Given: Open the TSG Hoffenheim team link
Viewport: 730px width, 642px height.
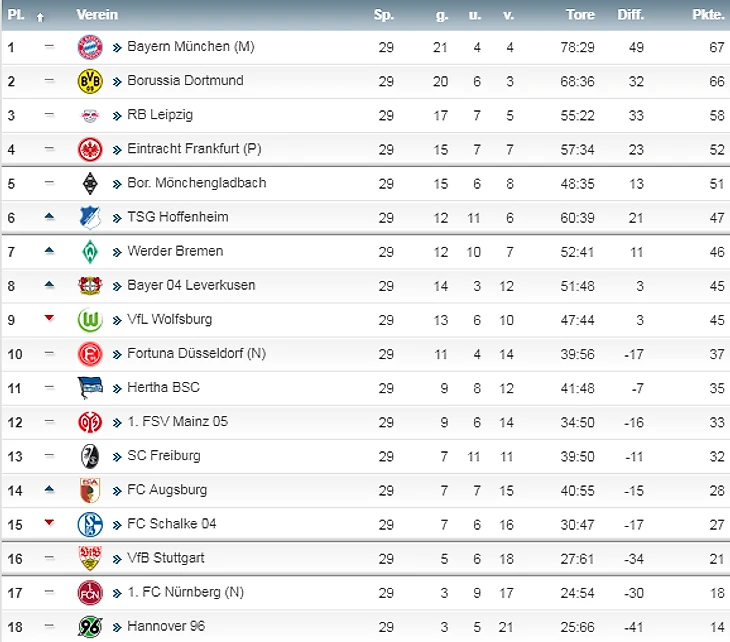Looking at the screenshot, I should (x=177, y=217).
